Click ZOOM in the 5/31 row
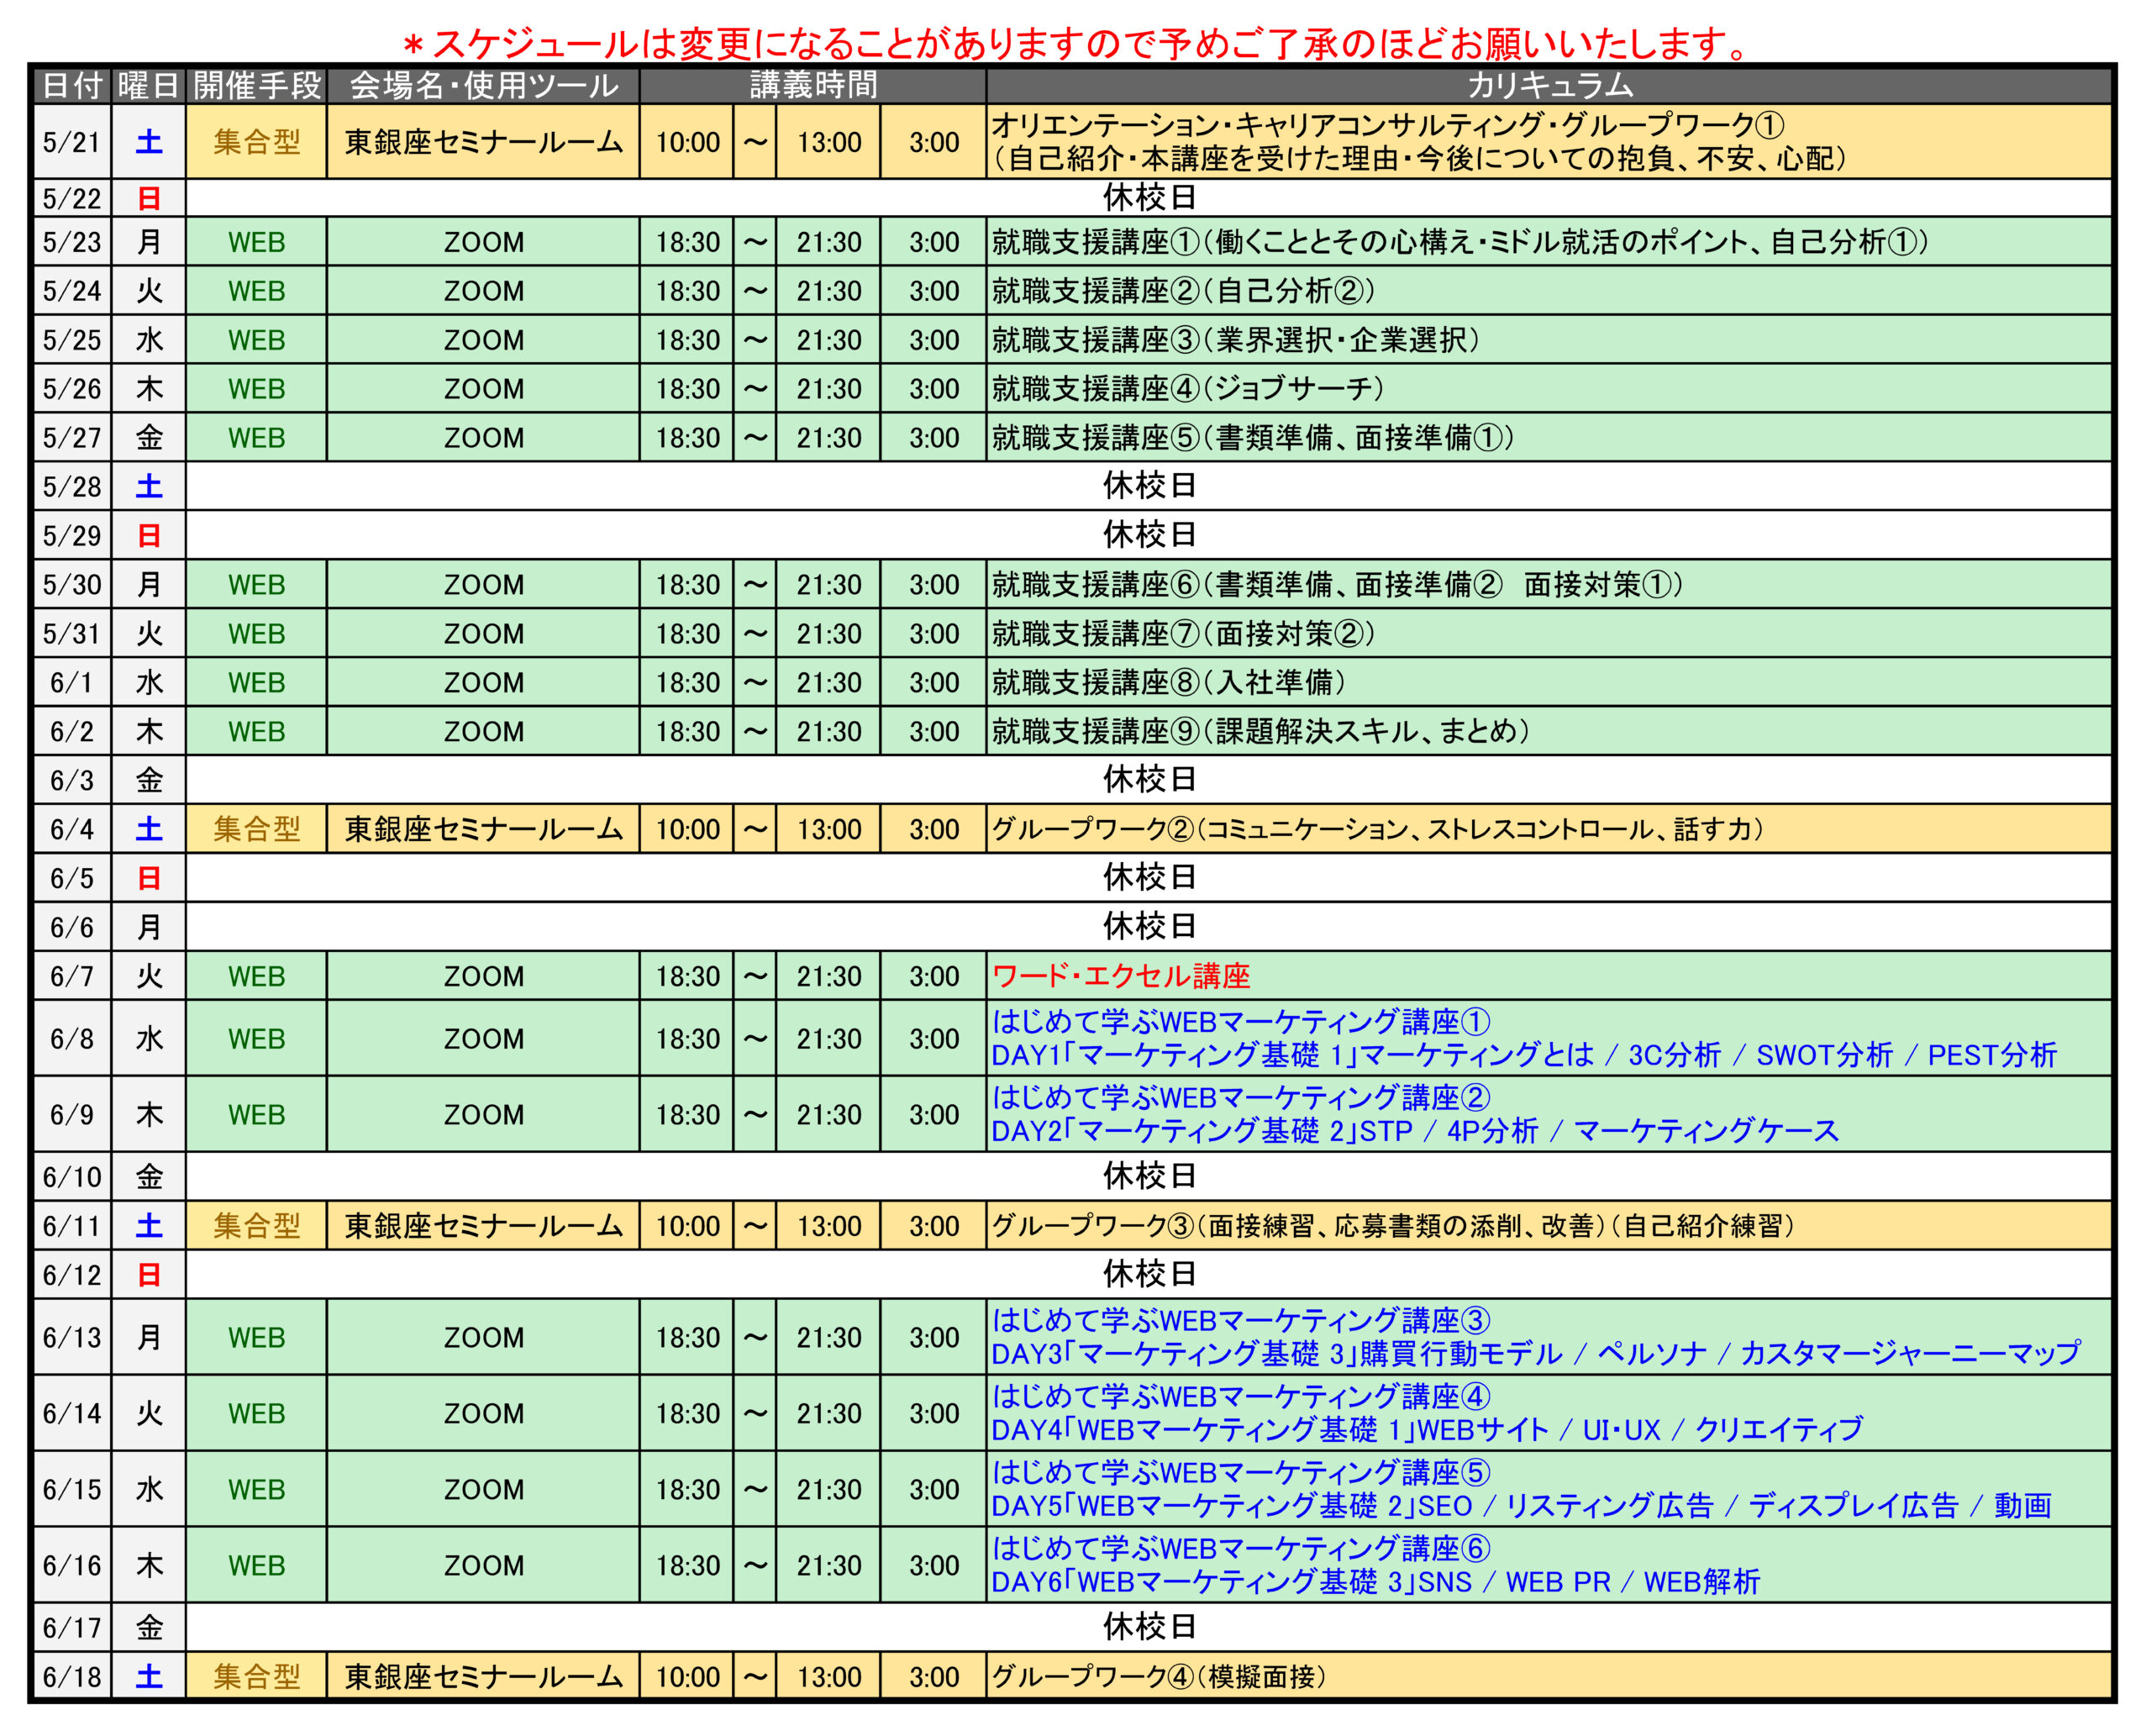 pos(484,633)
